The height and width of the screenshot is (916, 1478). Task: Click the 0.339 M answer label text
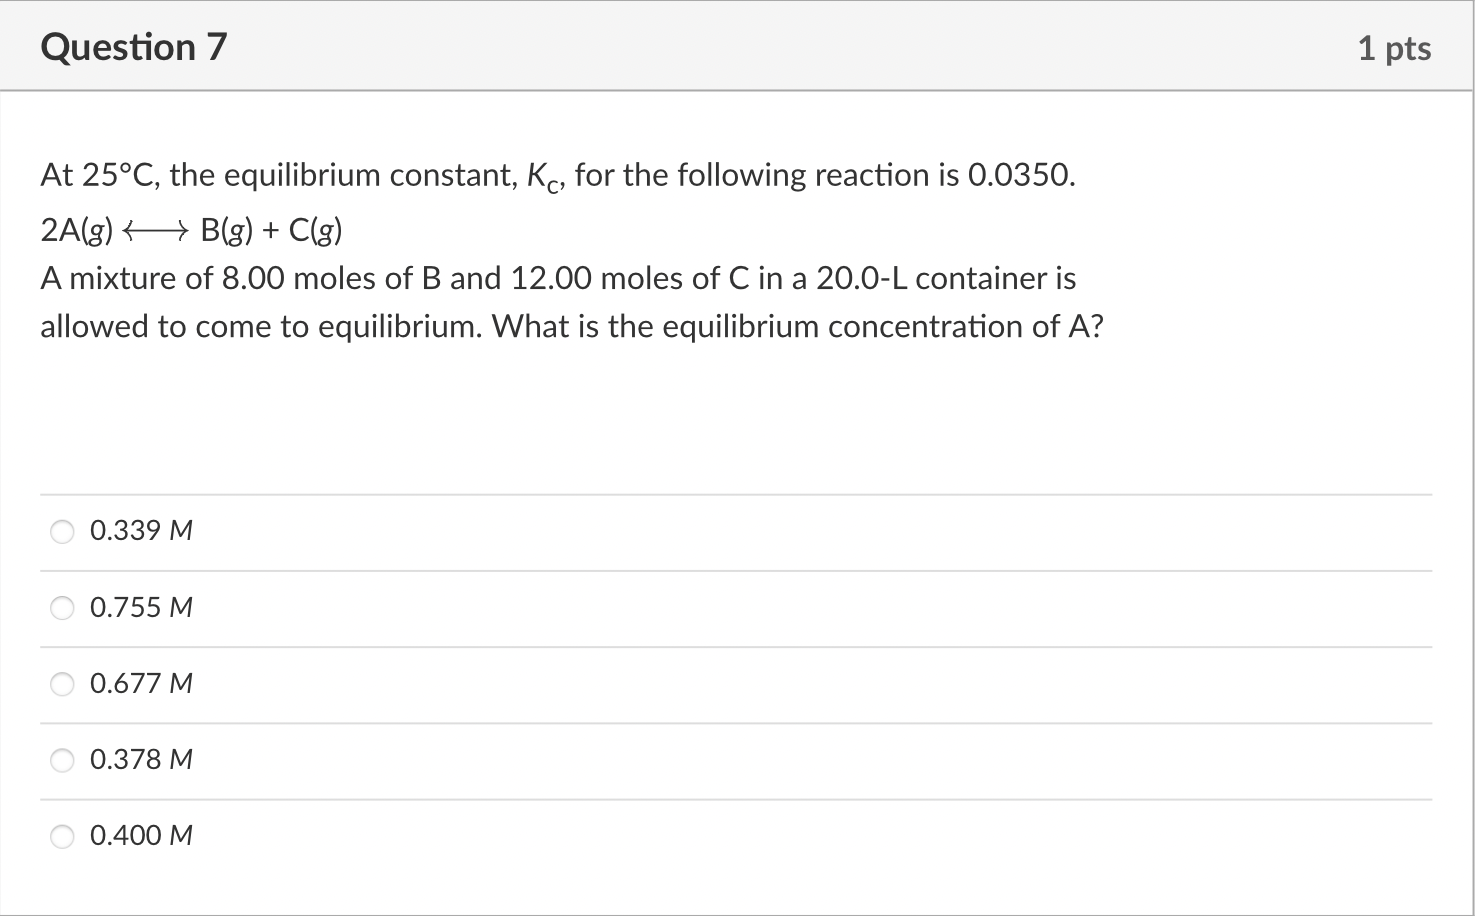pos(140,531)
